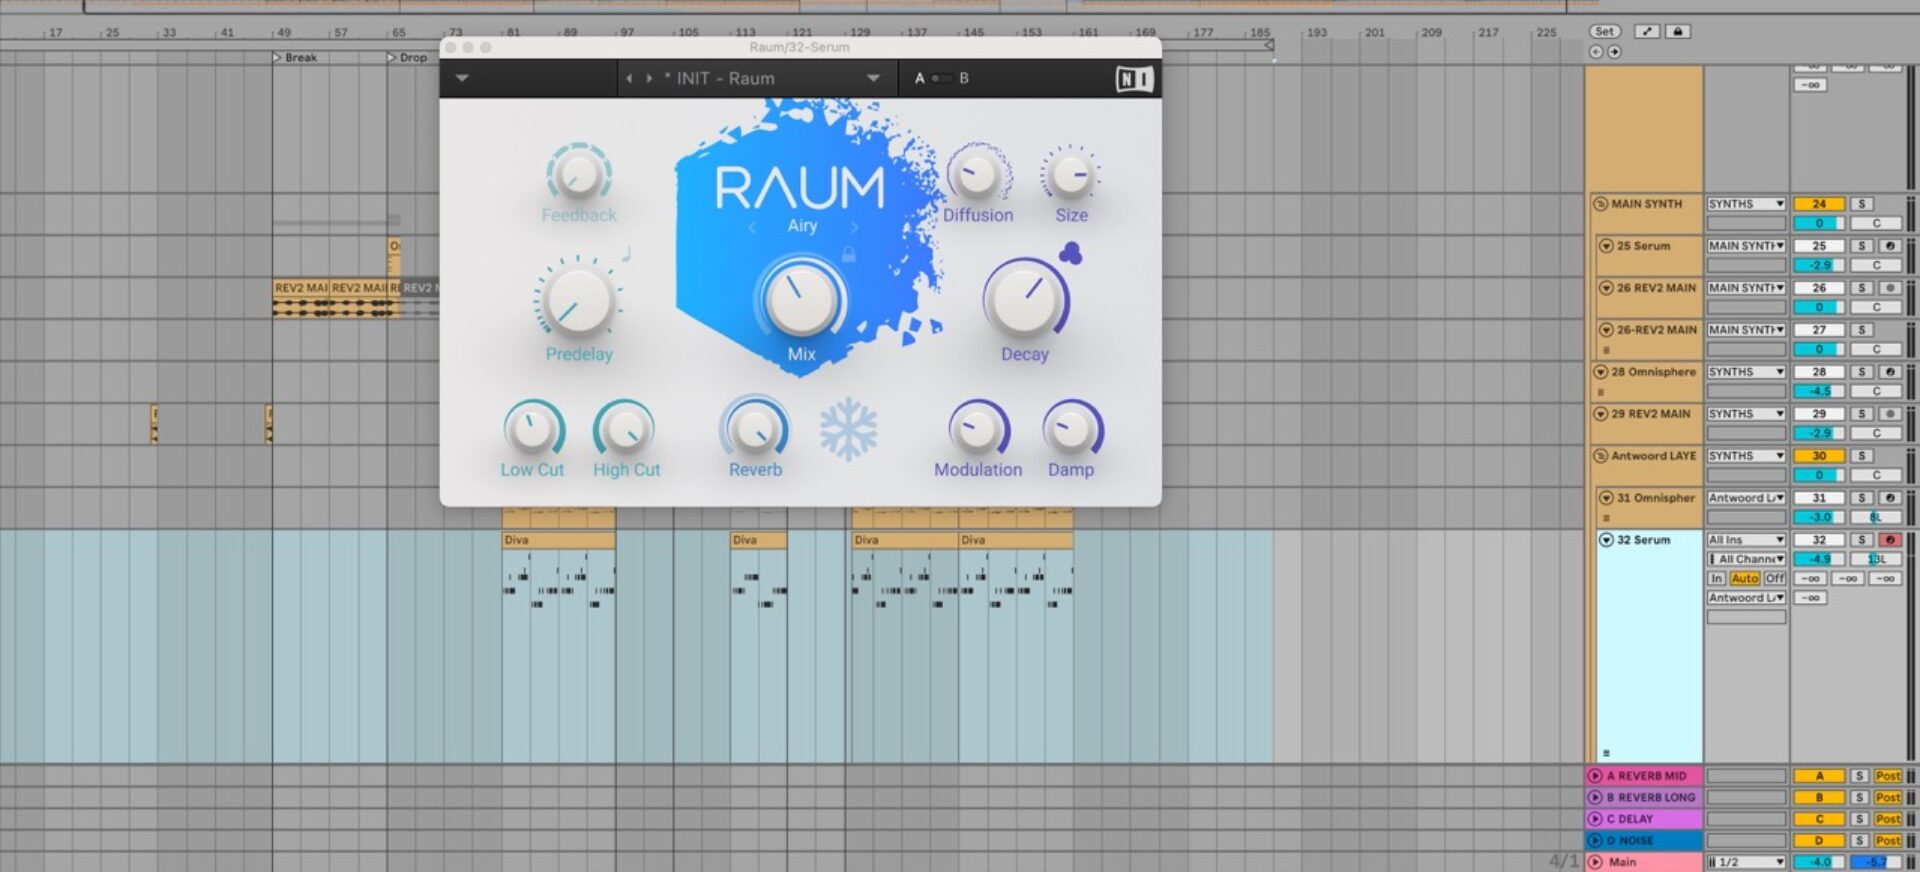Viewport: 1920px width, 872px height.
Task: Click the Raum Low Cut knob
Action: tap(532, 429)
